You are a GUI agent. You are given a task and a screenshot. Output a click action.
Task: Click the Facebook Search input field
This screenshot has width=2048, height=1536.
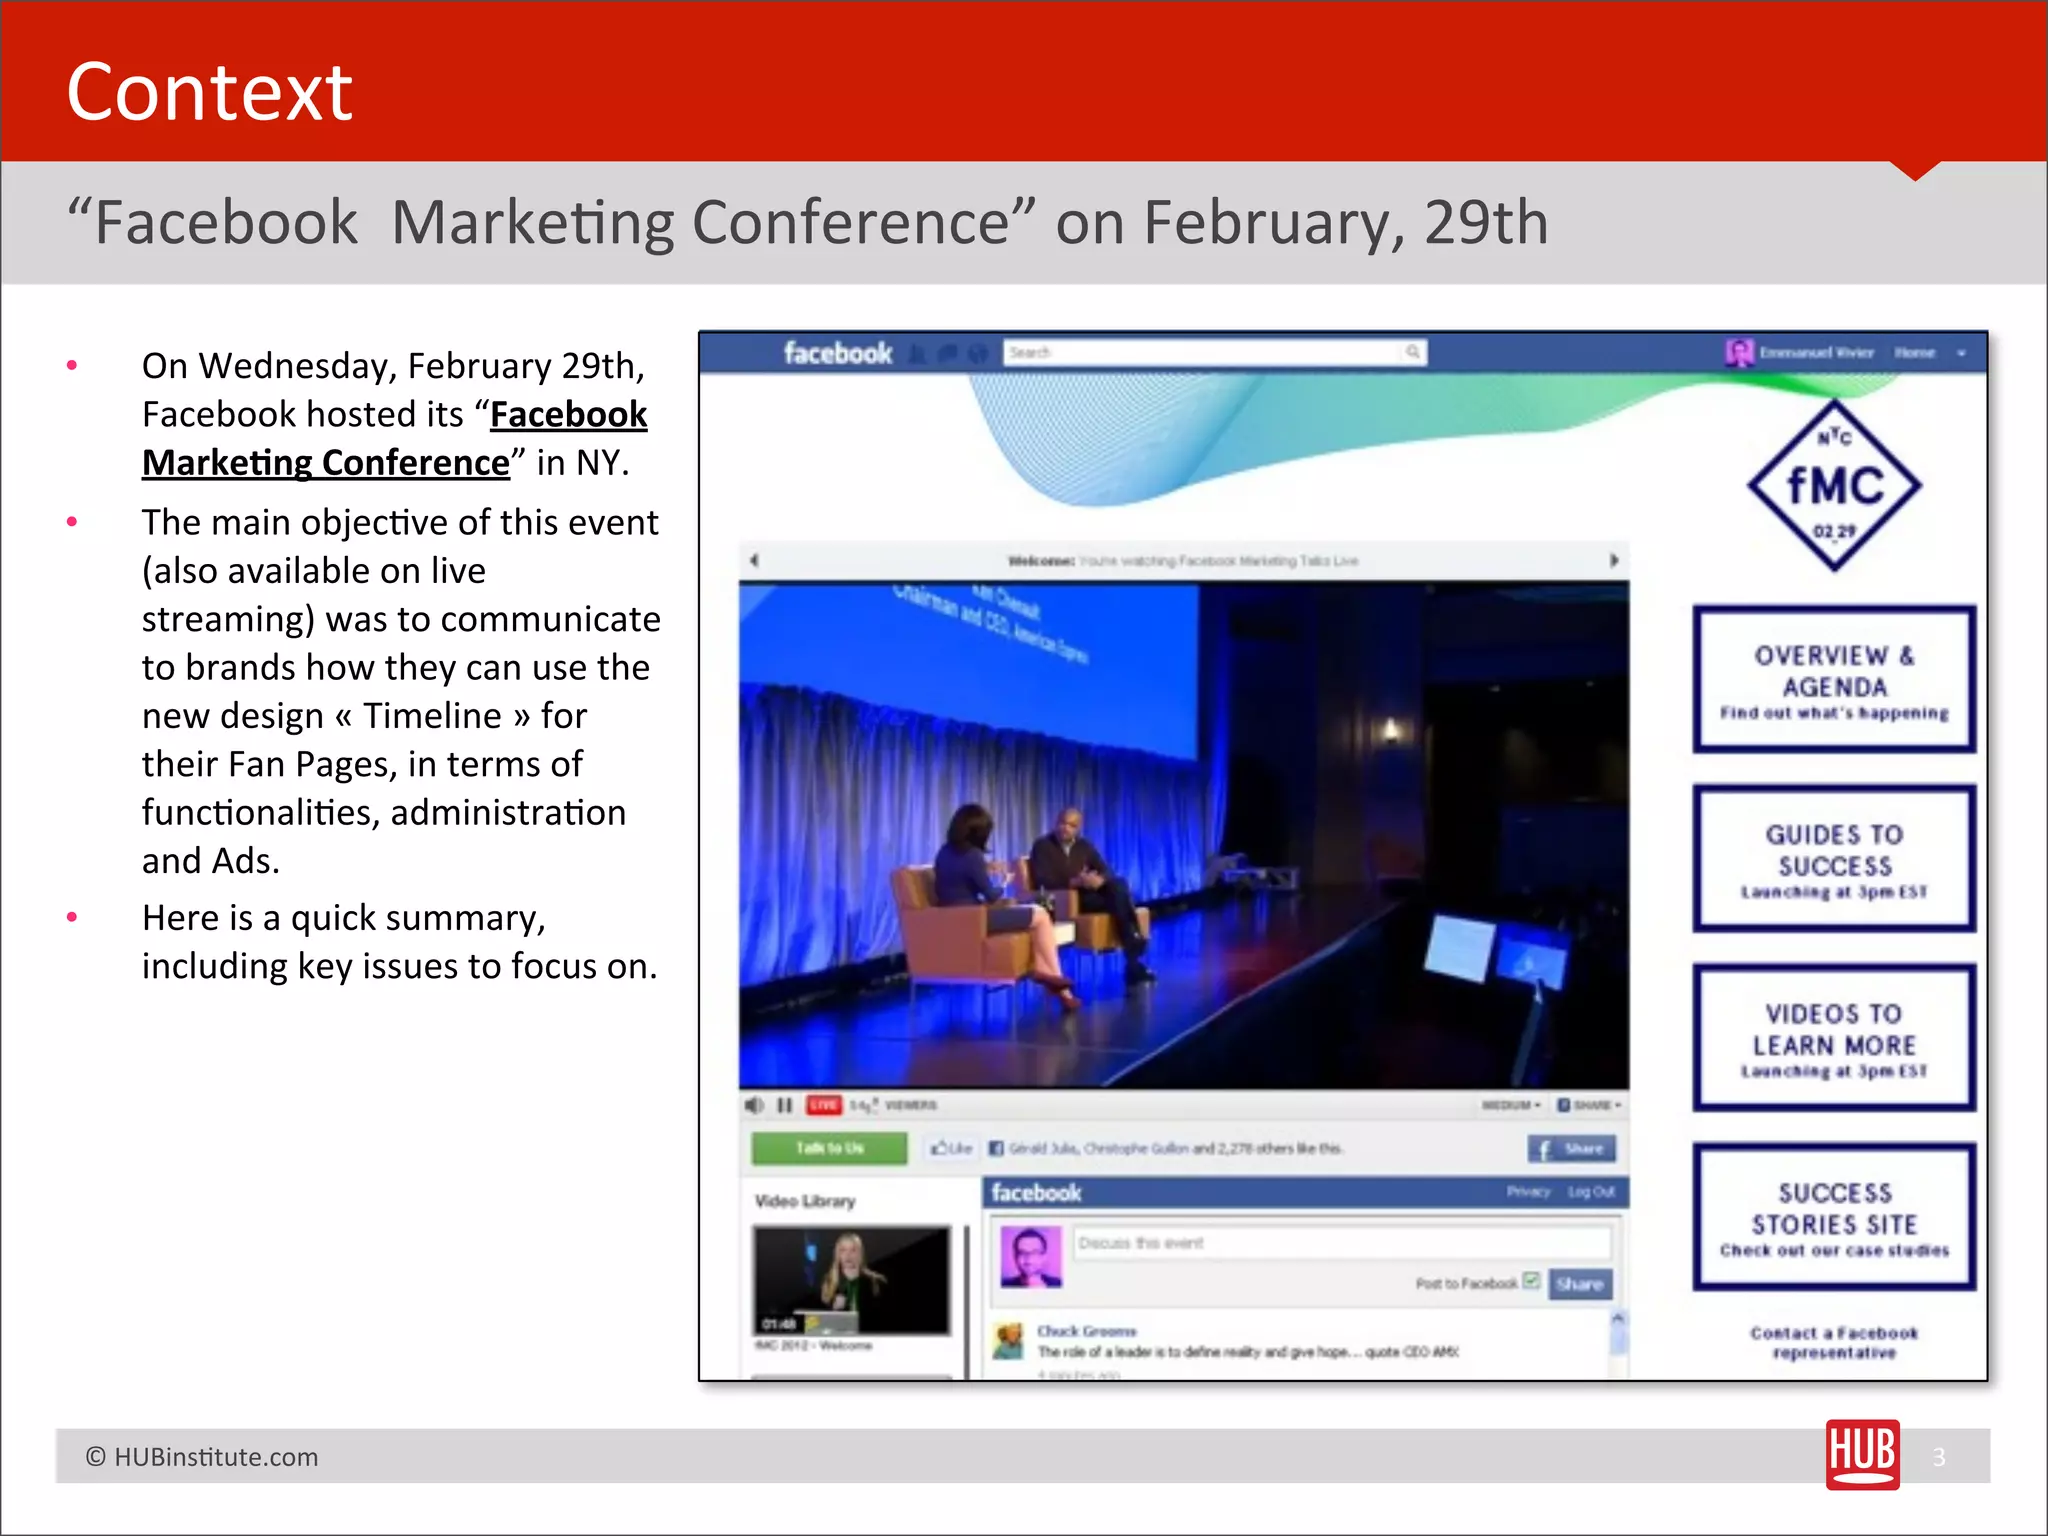(x=1203, y=352)
